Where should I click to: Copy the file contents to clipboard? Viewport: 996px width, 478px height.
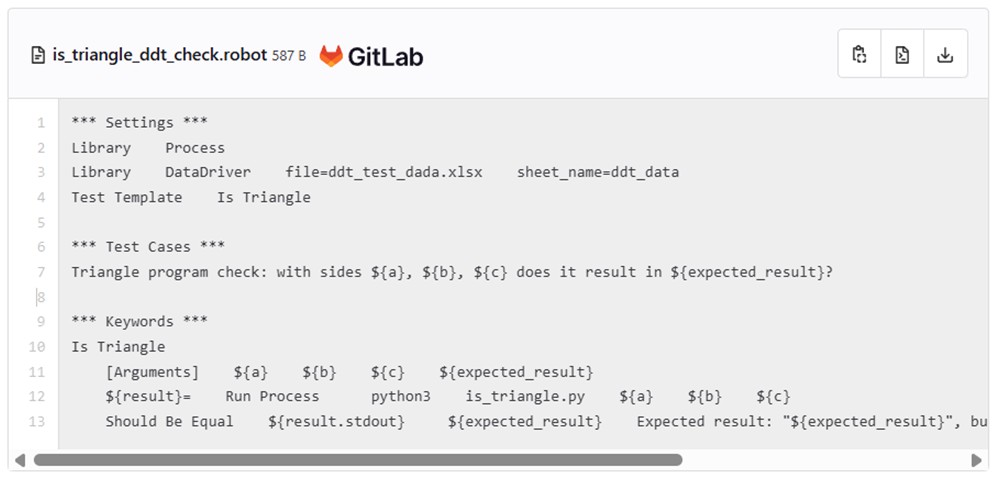click(x=859, y=55)
